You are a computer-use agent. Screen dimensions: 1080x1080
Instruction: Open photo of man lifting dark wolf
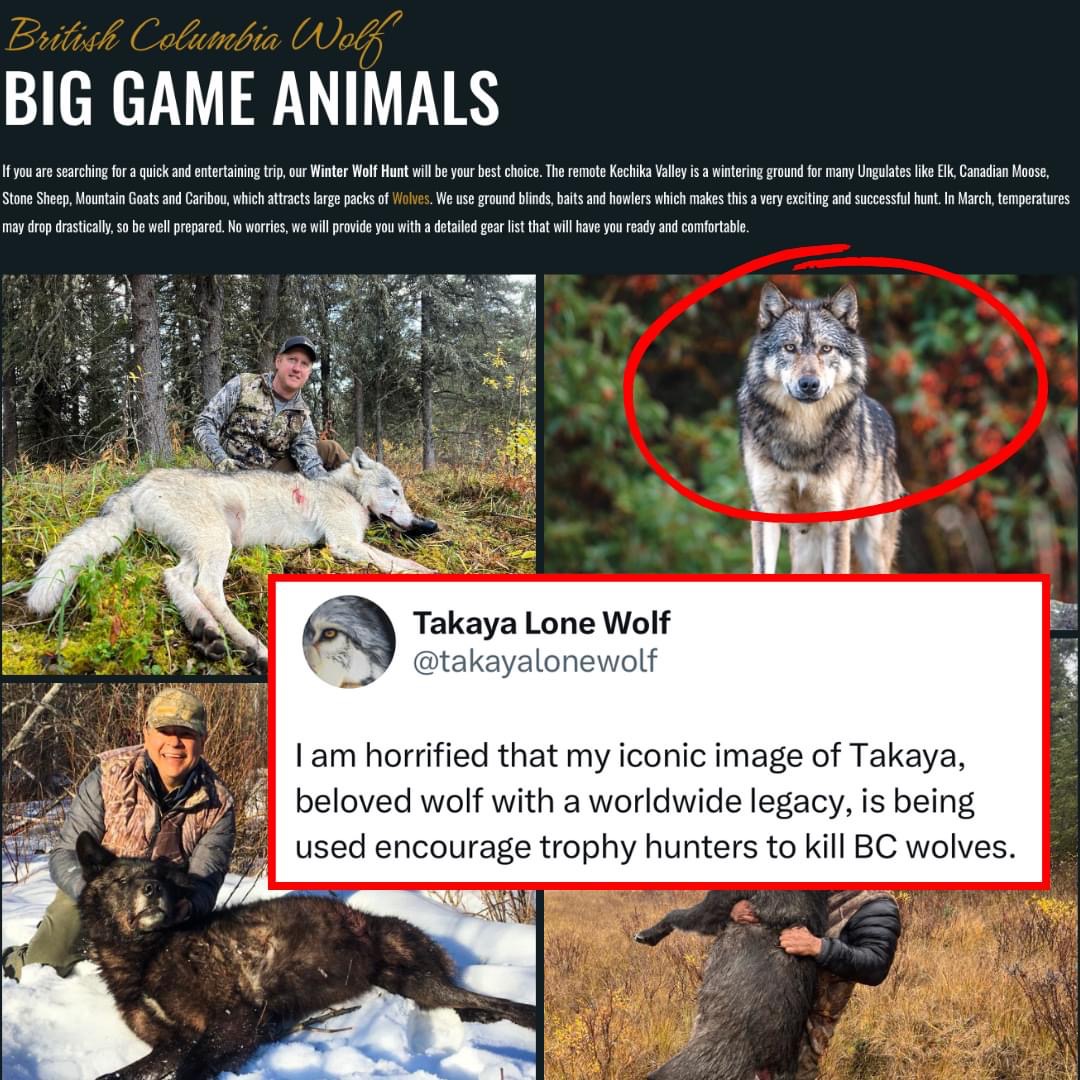pyautogui.click(x=811, y=984)
